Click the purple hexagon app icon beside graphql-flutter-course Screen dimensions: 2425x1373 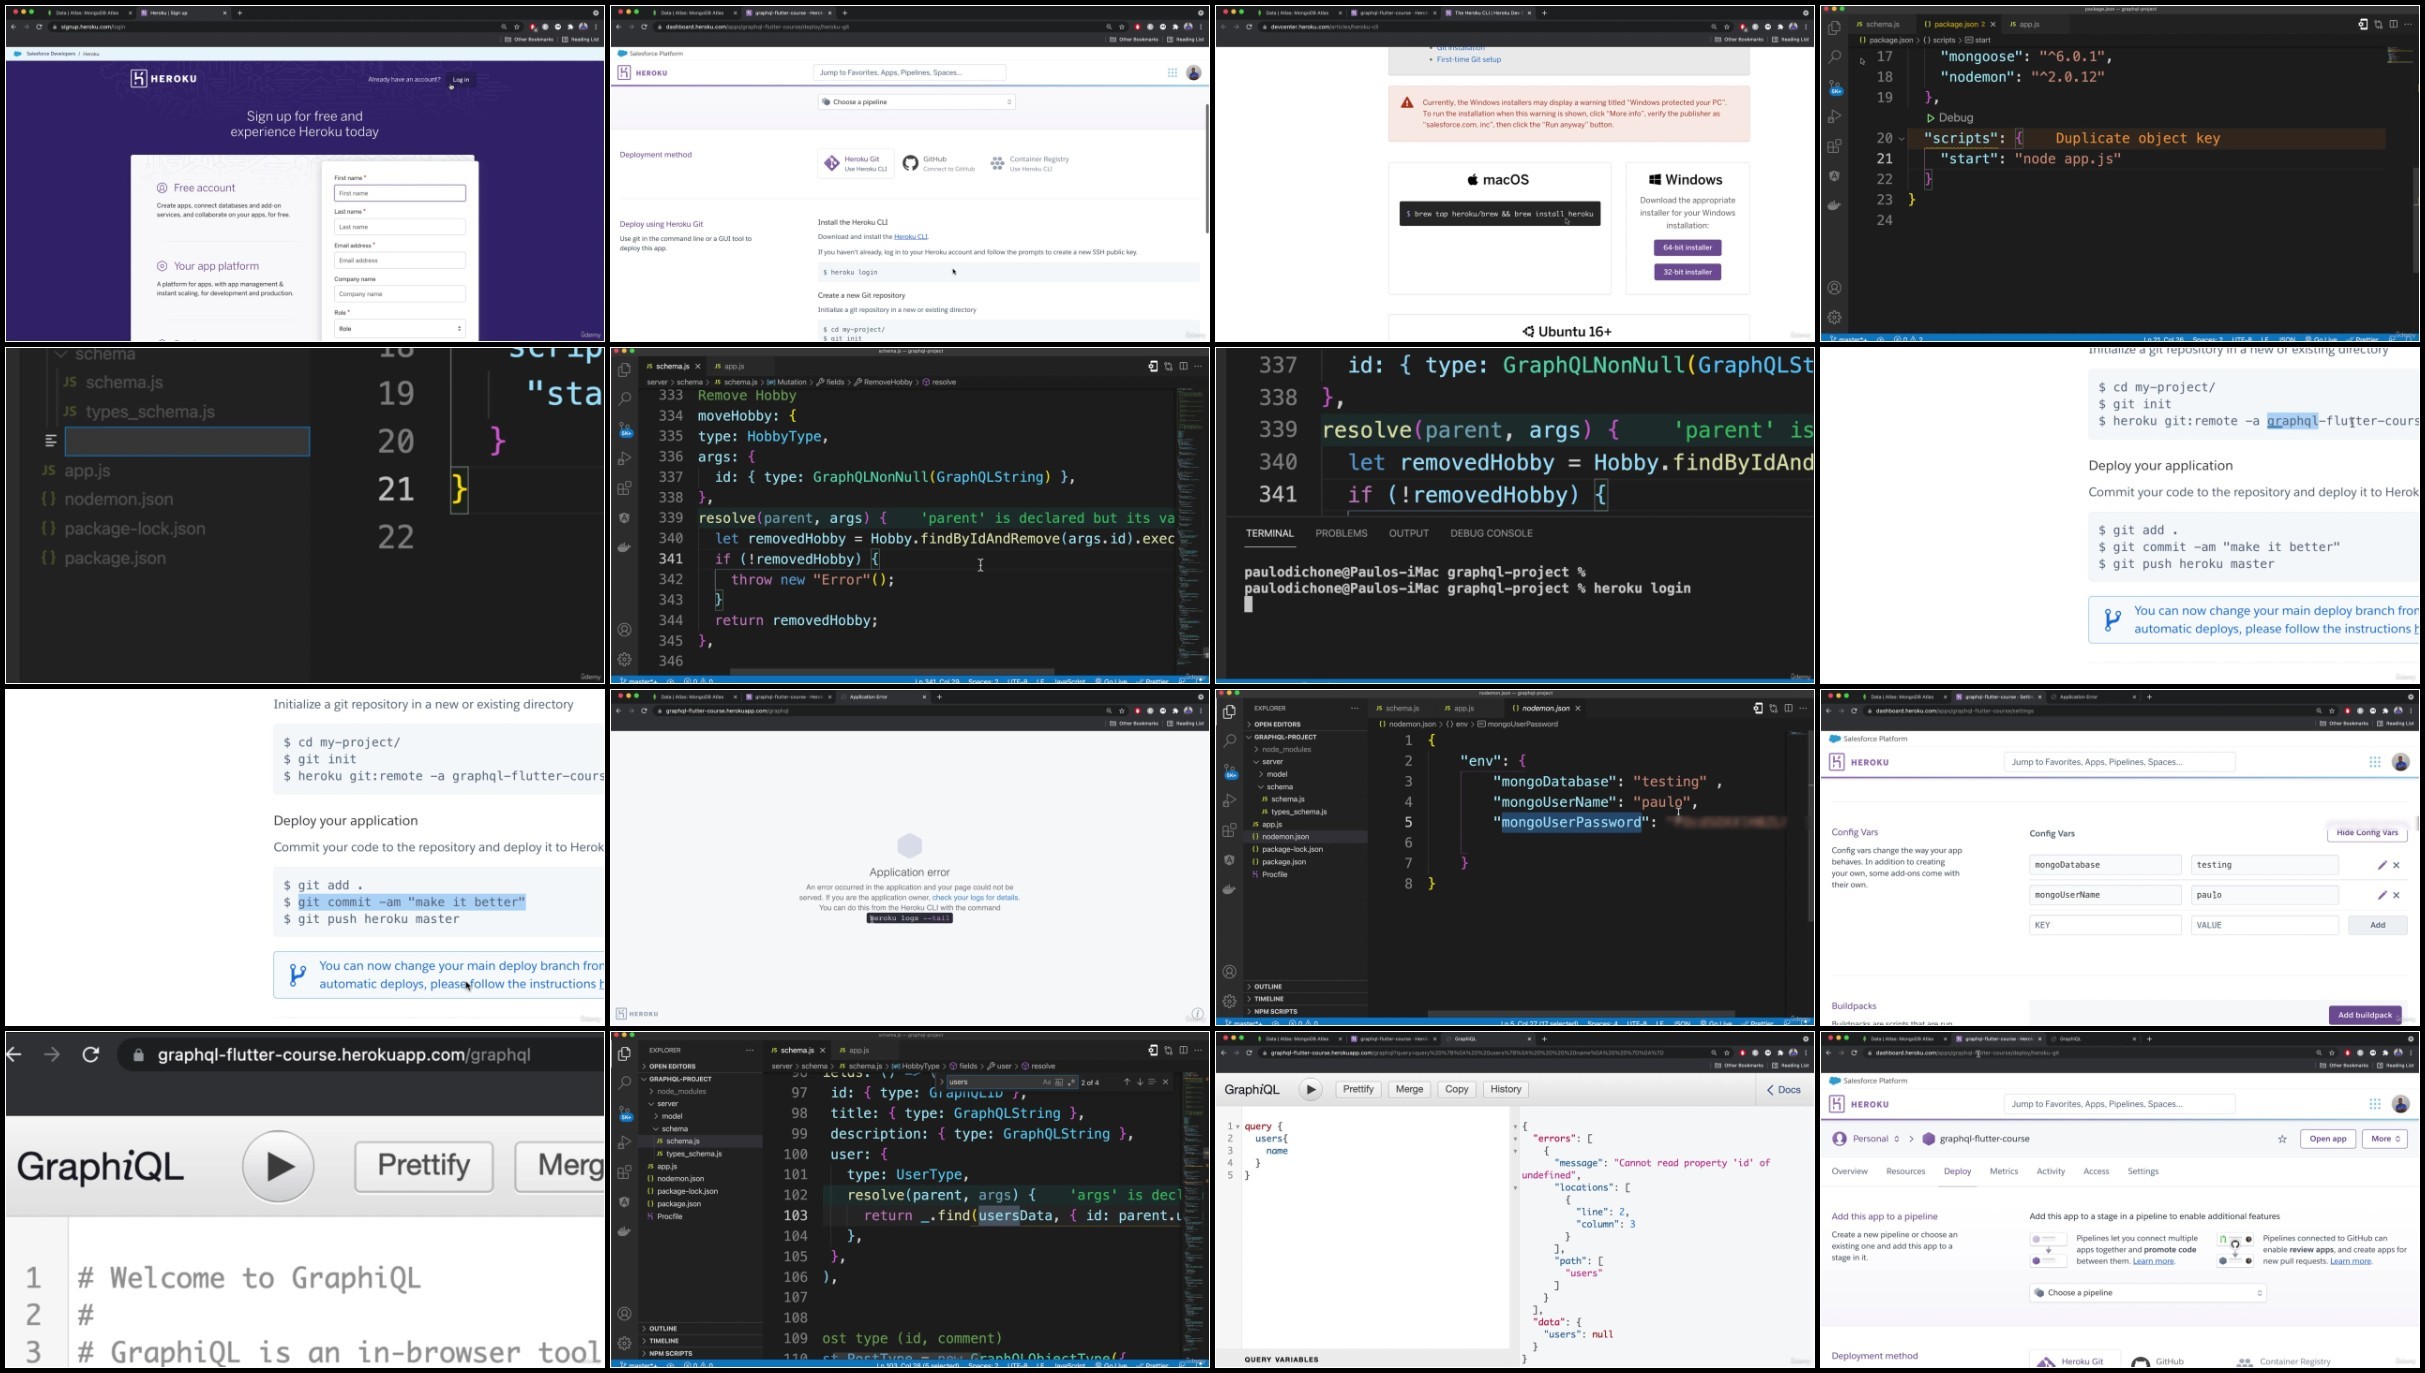[x=1929, y=1139]
